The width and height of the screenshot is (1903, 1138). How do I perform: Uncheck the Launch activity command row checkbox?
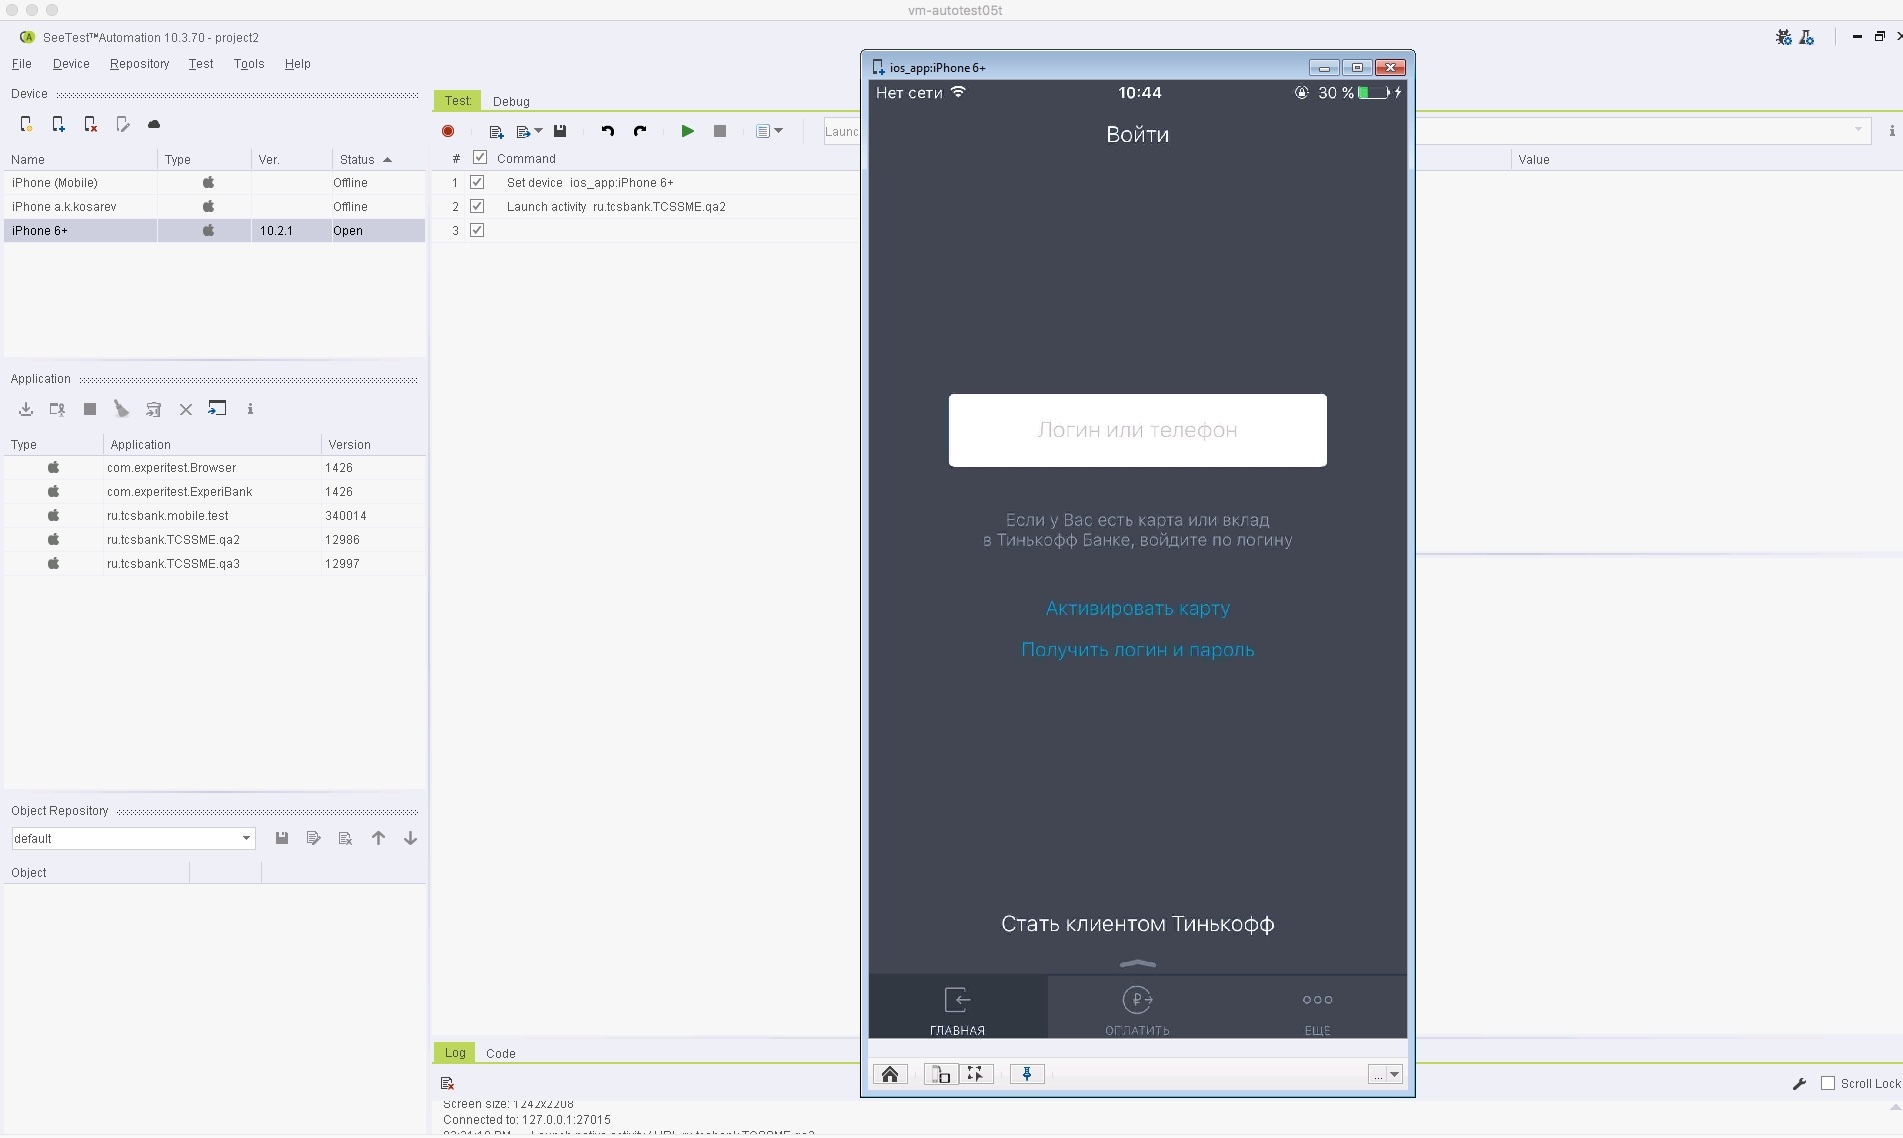(477, 206)
